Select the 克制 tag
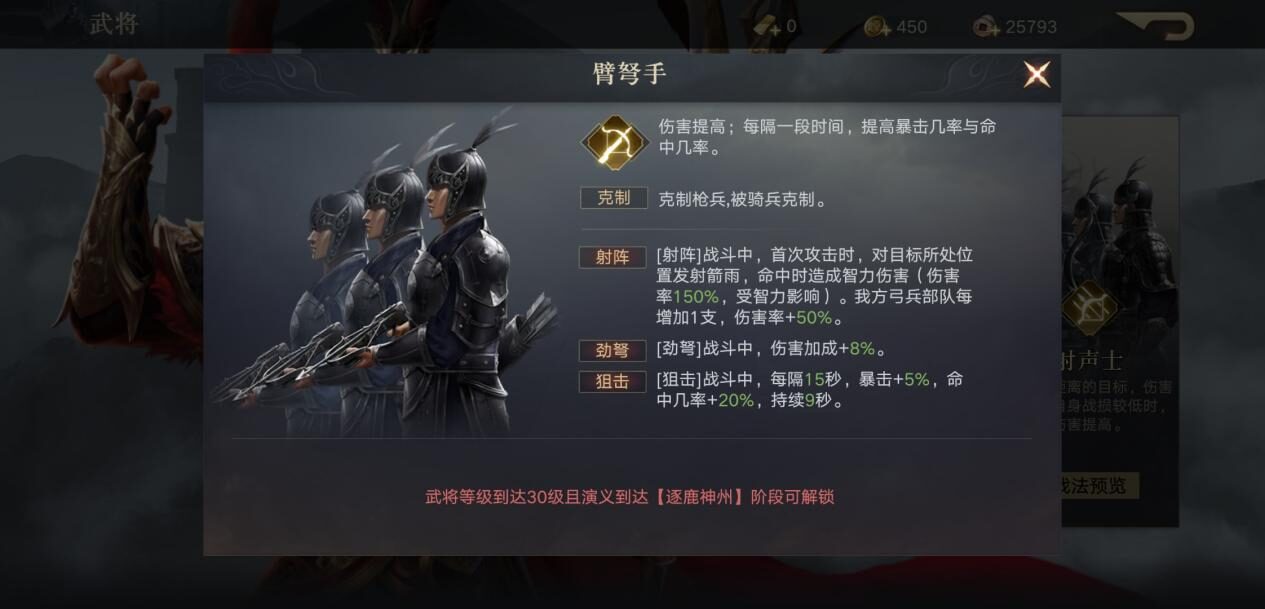The height and width of the screenshot is (609, 1265). 614,198
